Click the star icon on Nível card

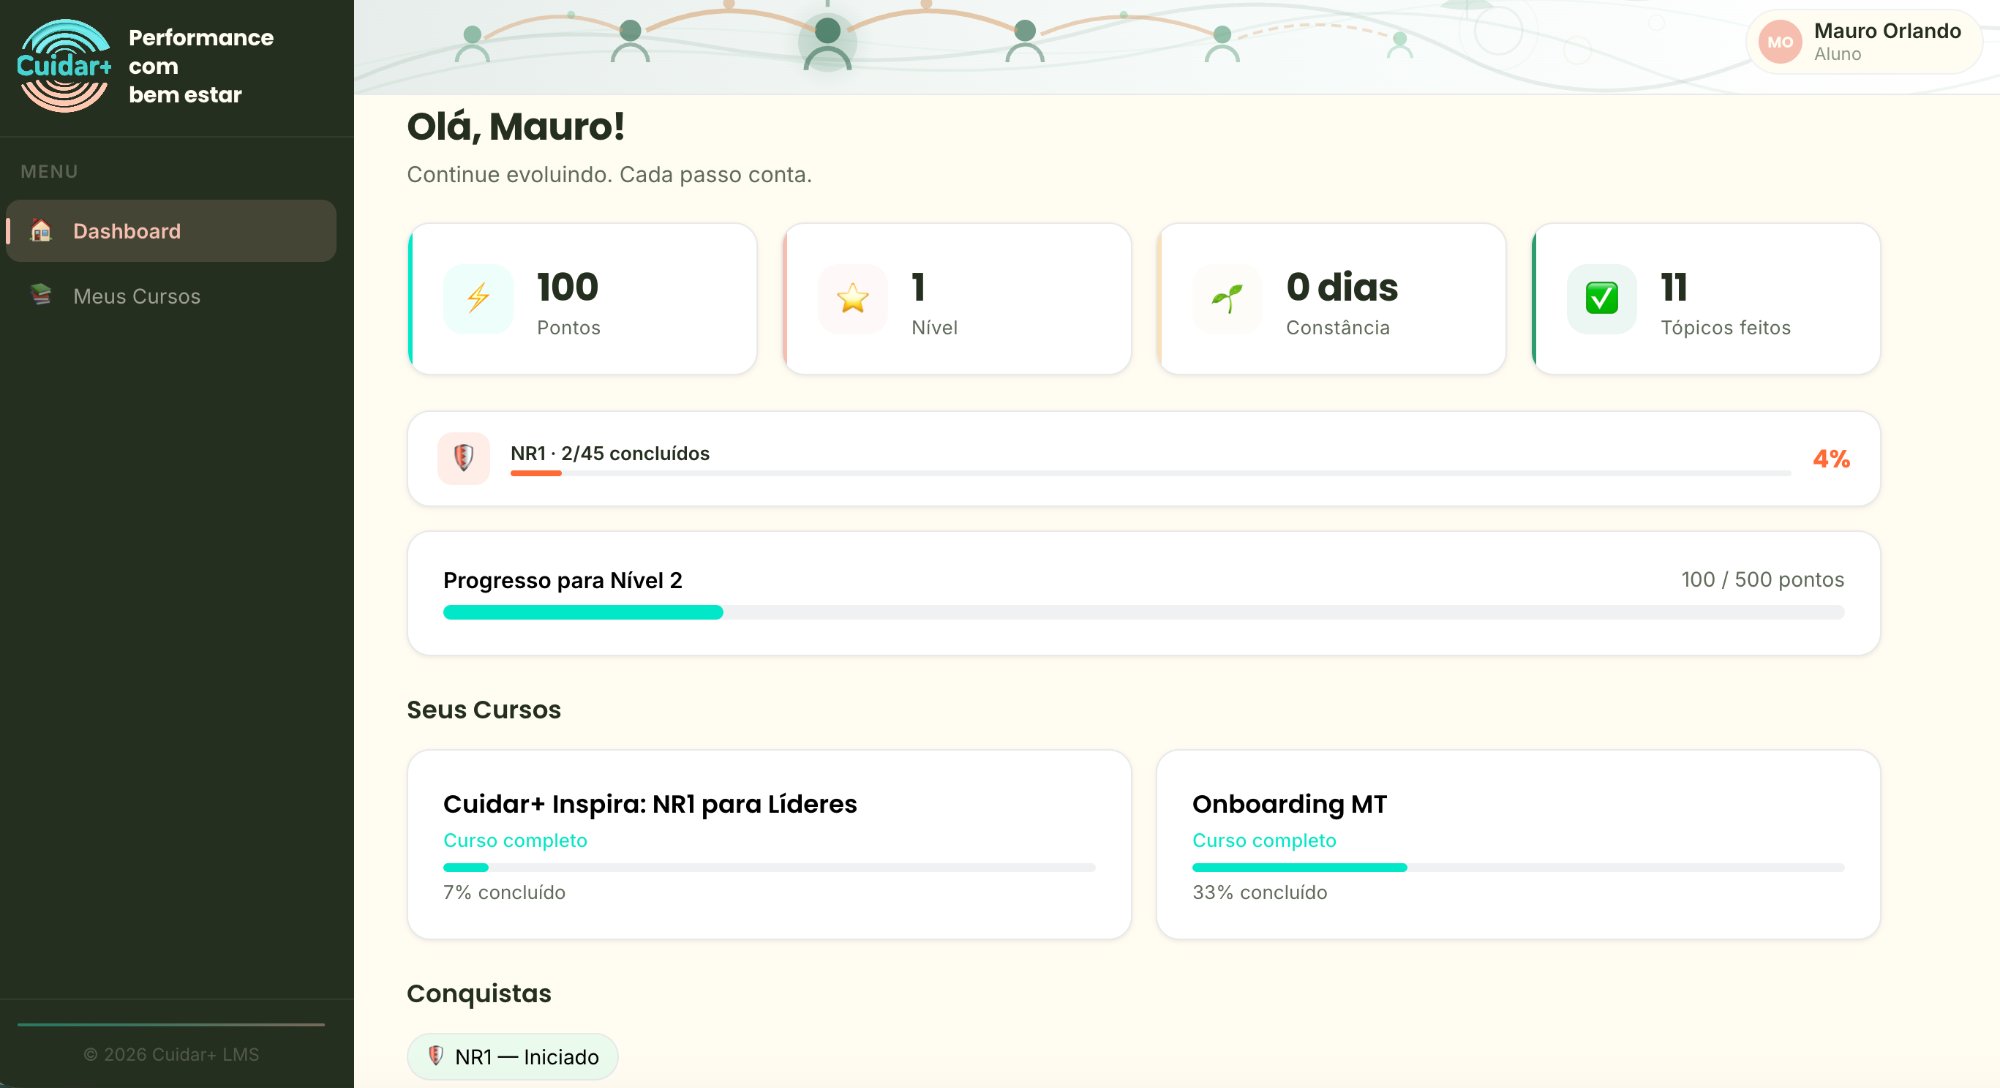point(852,298)
